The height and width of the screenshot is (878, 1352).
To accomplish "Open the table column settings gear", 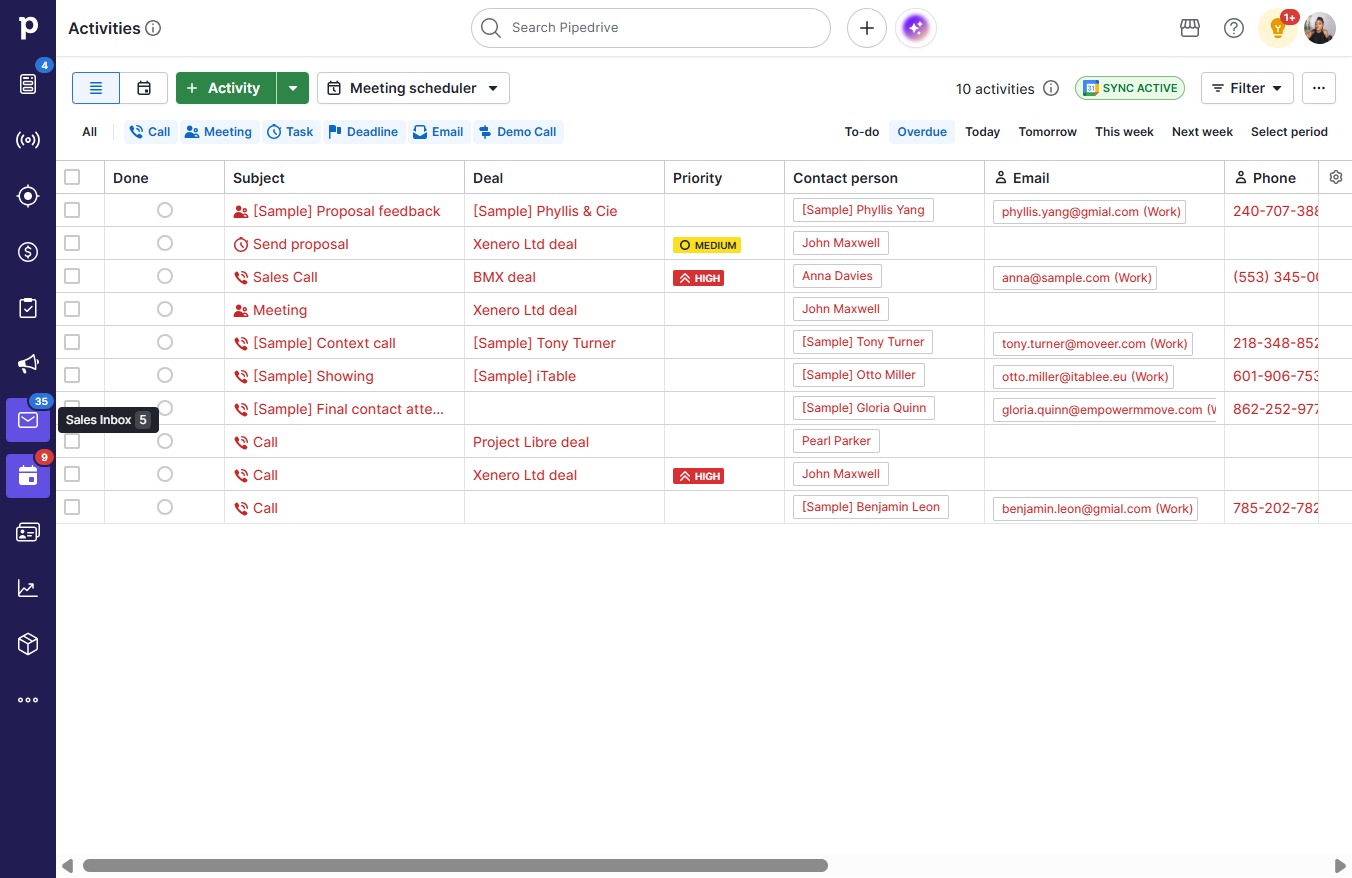I will pos(1336,177).
